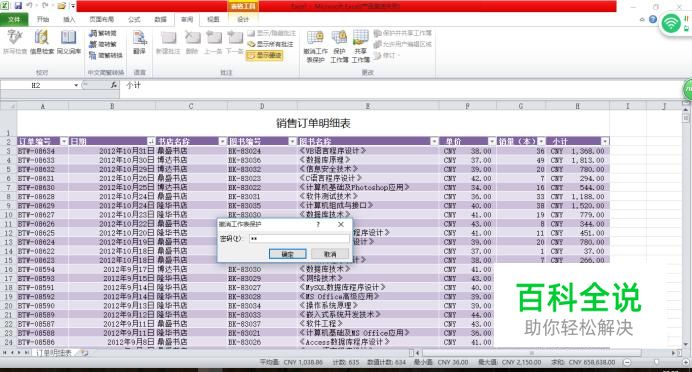Select cell containing 《MySQL数据库程序设计》
692x372 pixels.
click(368, 287)
